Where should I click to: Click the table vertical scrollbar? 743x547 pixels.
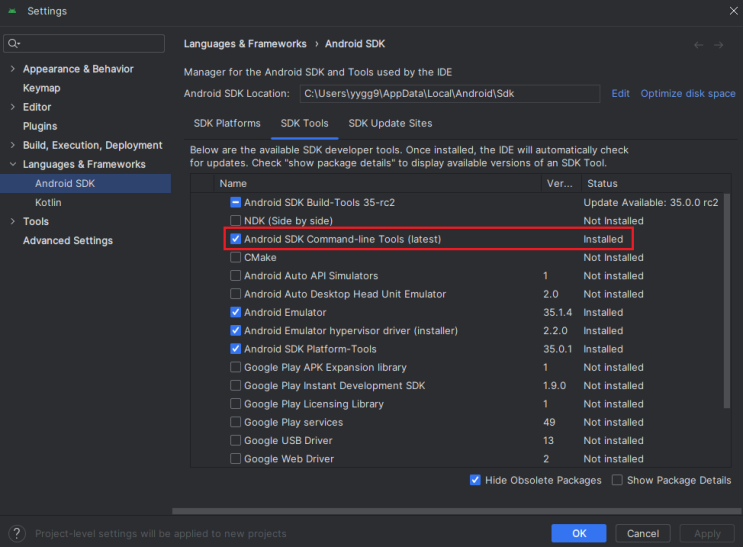coord(727,301)
